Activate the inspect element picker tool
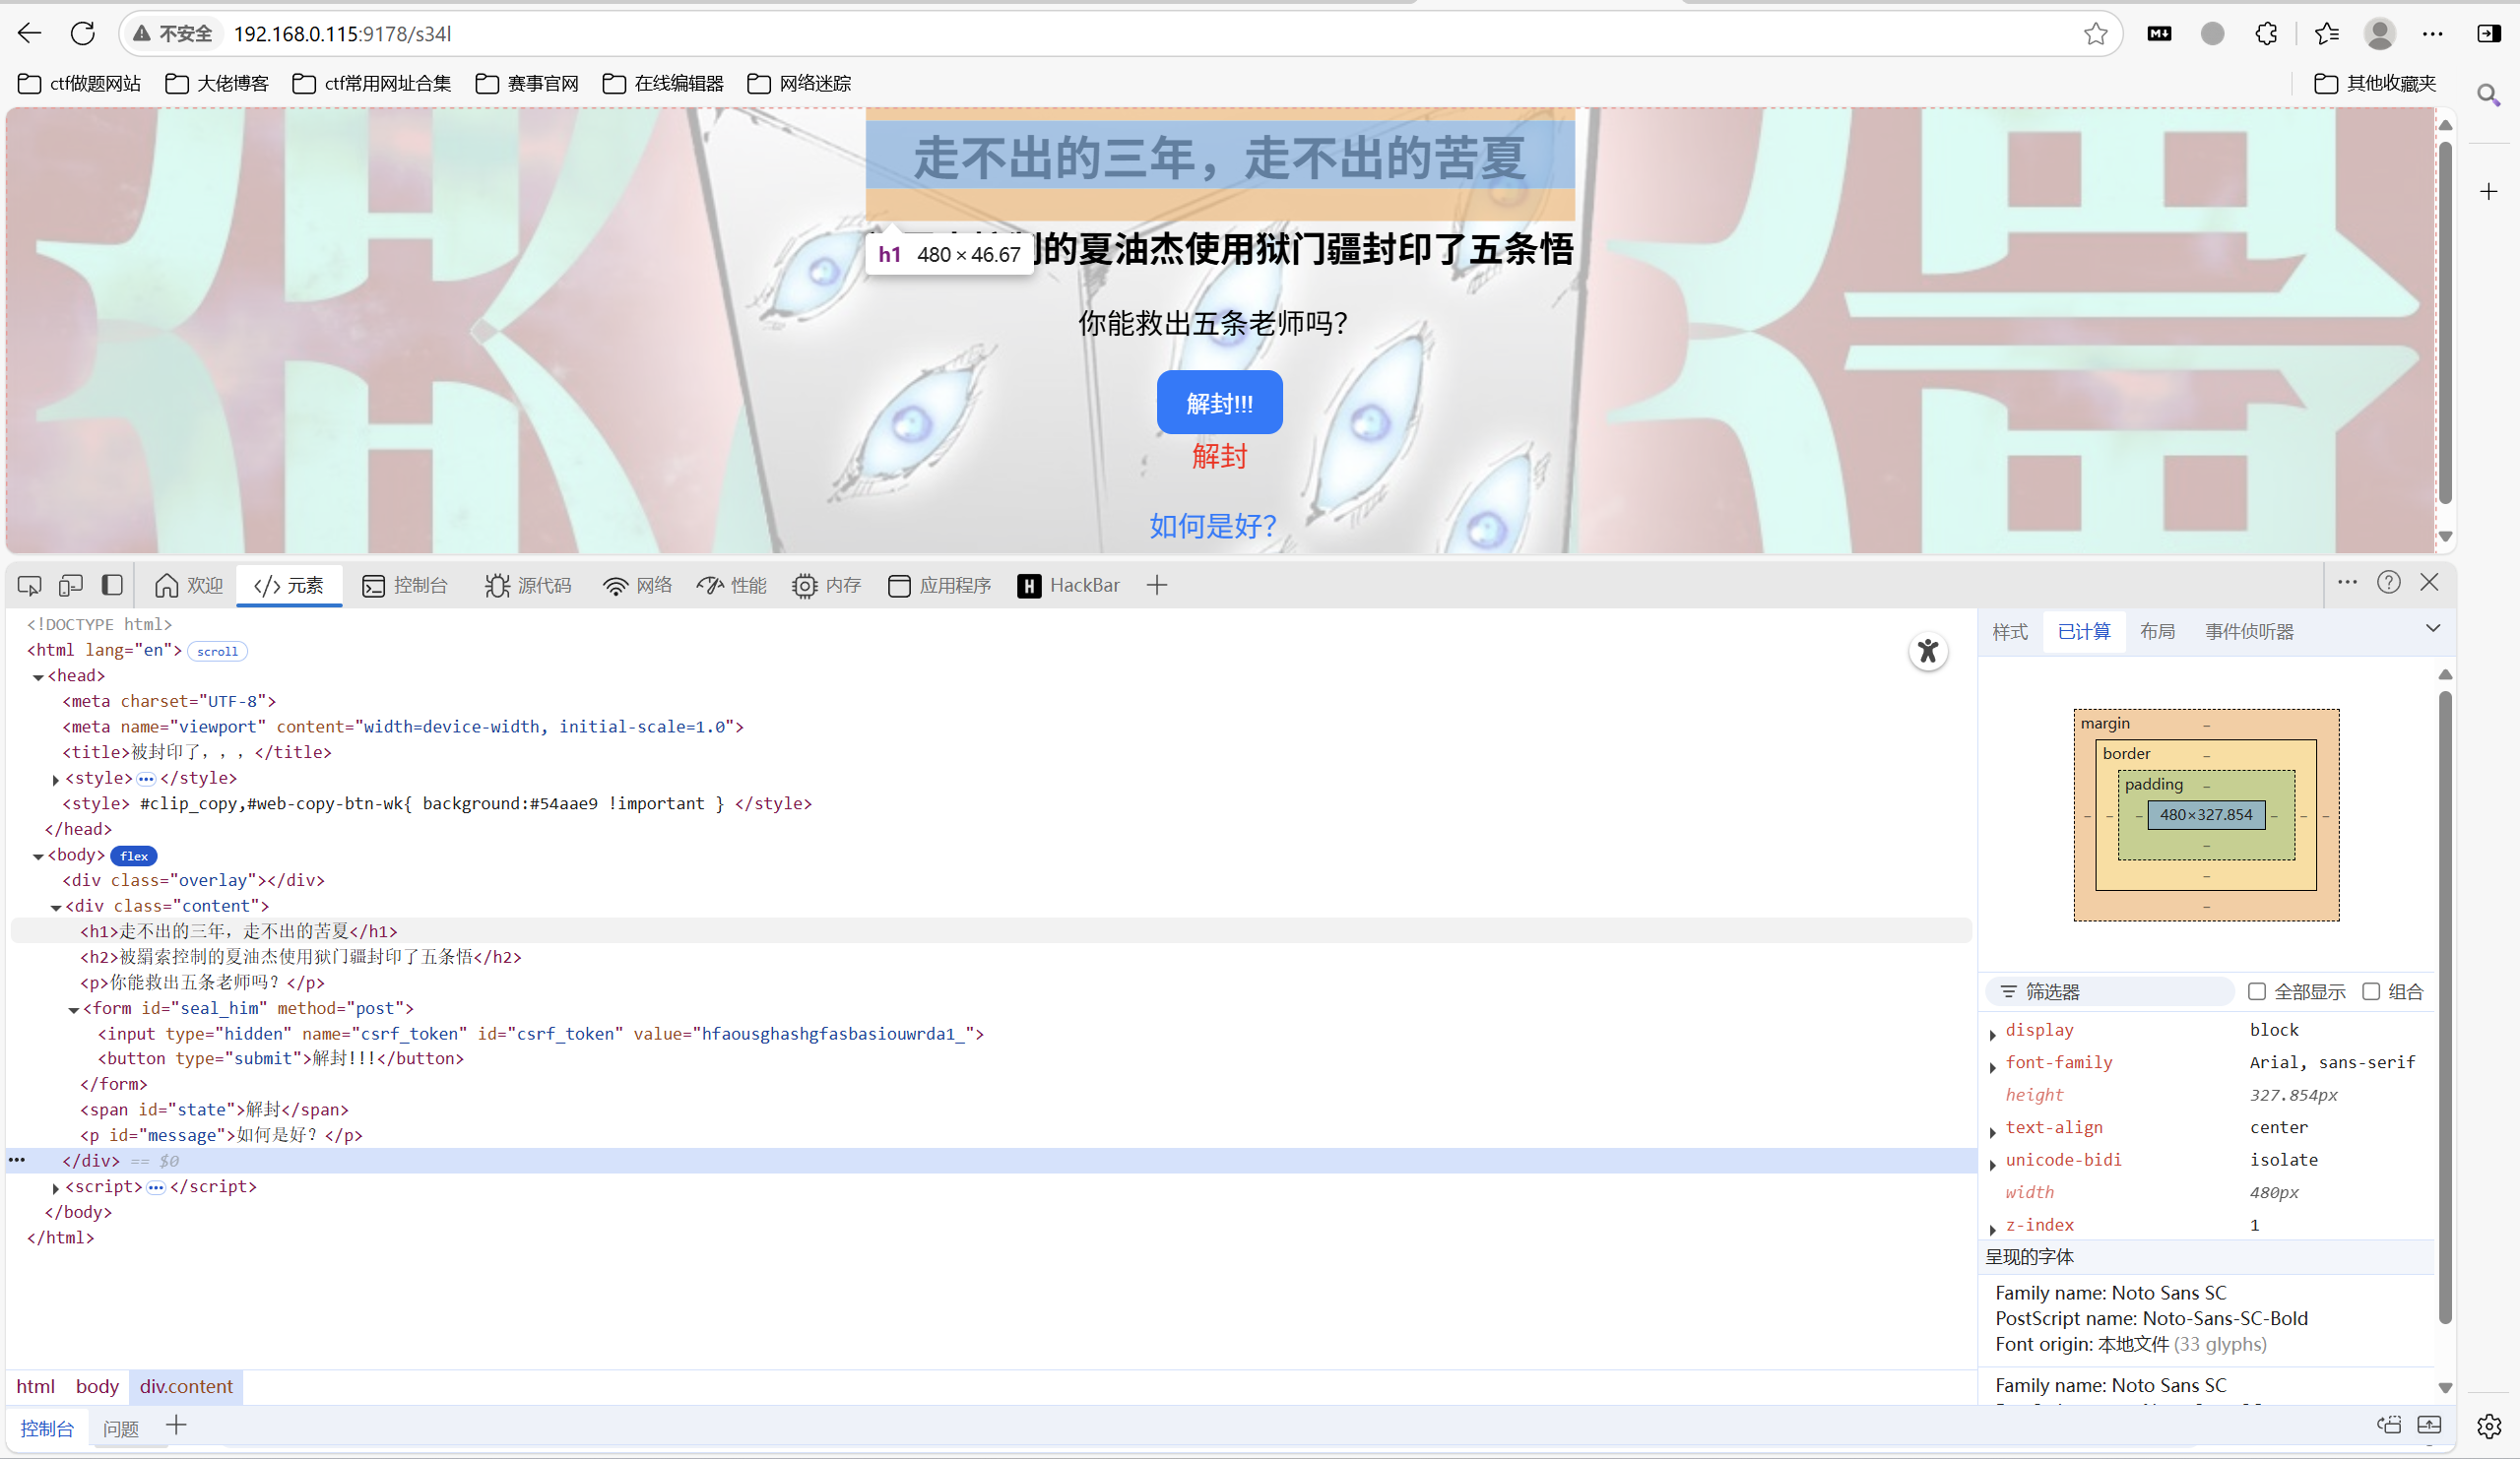 coord(29,585)
